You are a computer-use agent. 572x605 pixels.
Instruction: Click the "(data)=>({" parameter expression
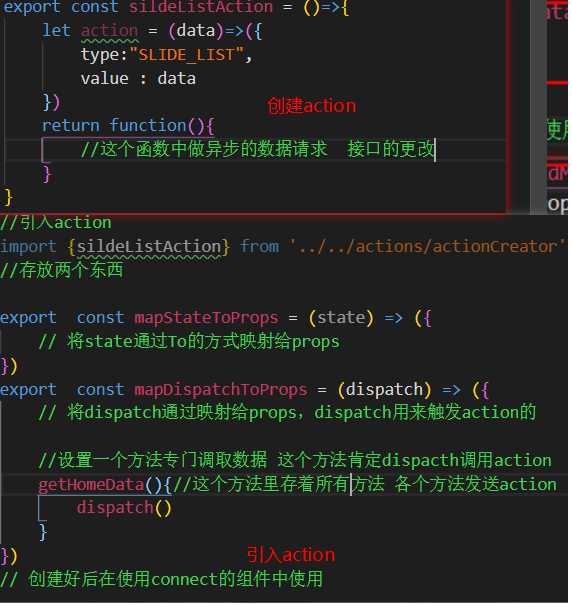[x=215, y=31]
